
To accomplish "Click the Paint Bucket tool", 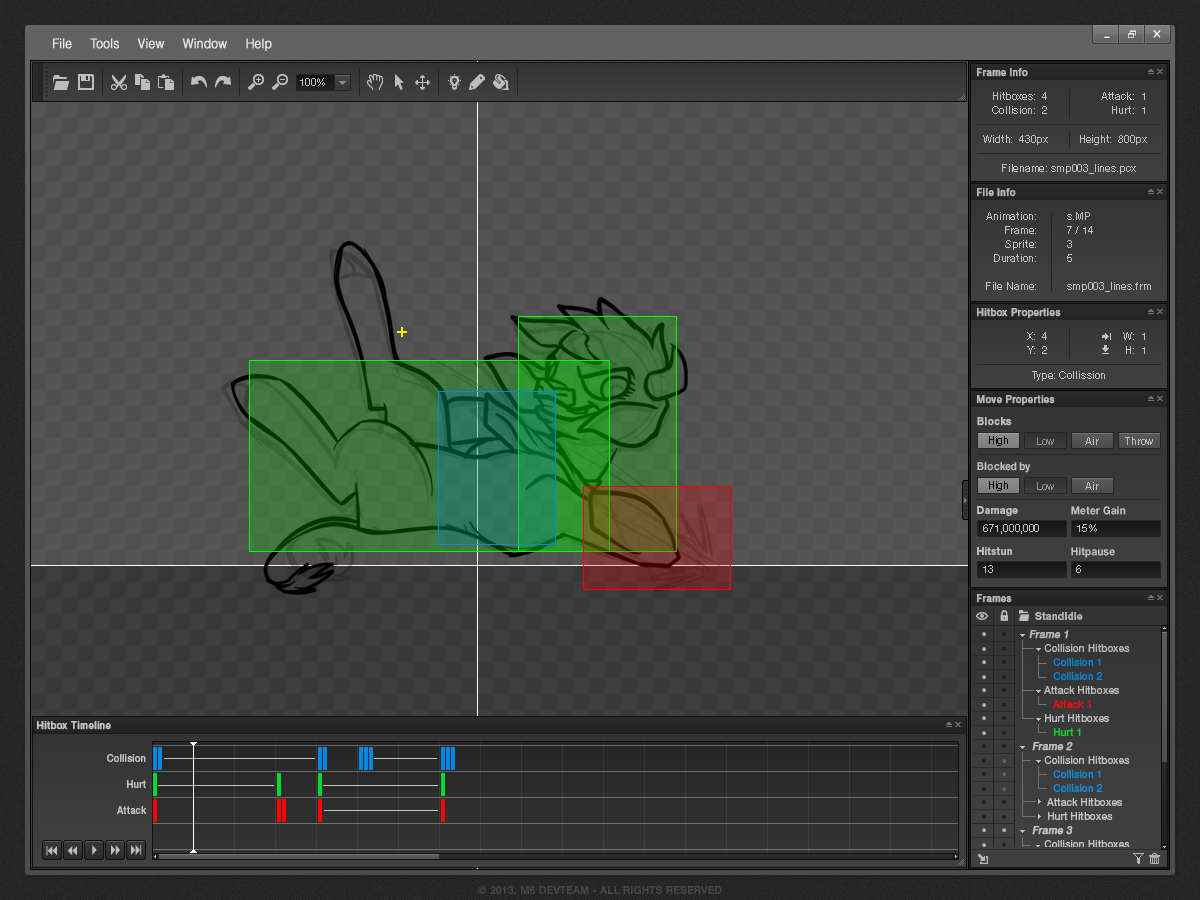I will coord(501,82).
